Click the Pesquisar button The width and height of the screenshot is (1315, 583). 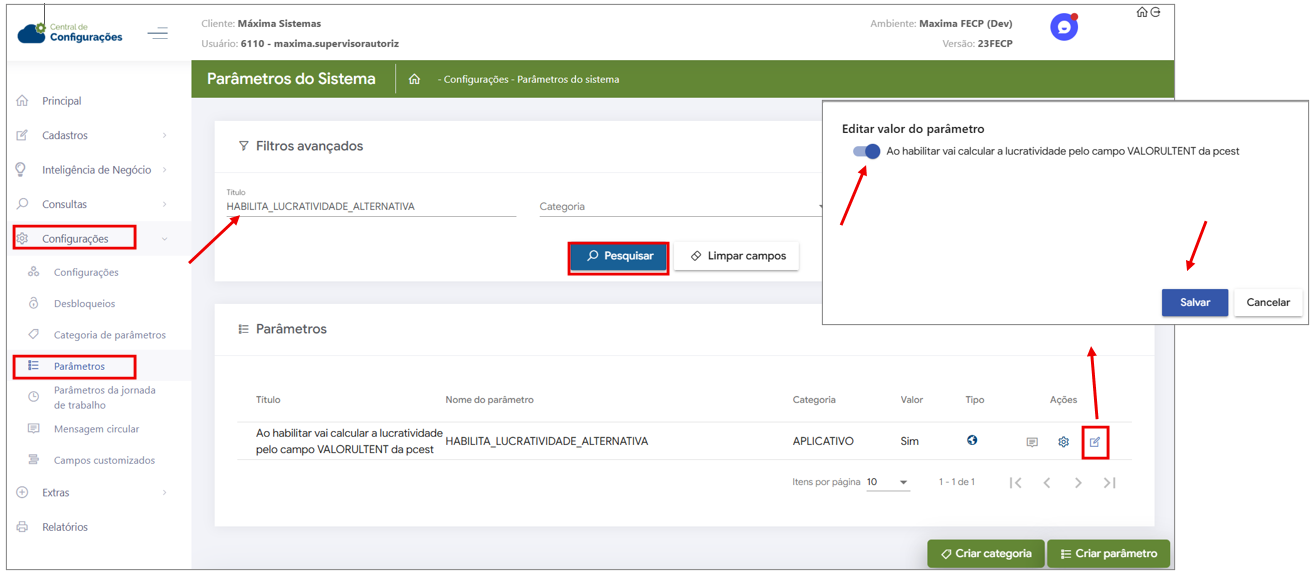point(619,256)
